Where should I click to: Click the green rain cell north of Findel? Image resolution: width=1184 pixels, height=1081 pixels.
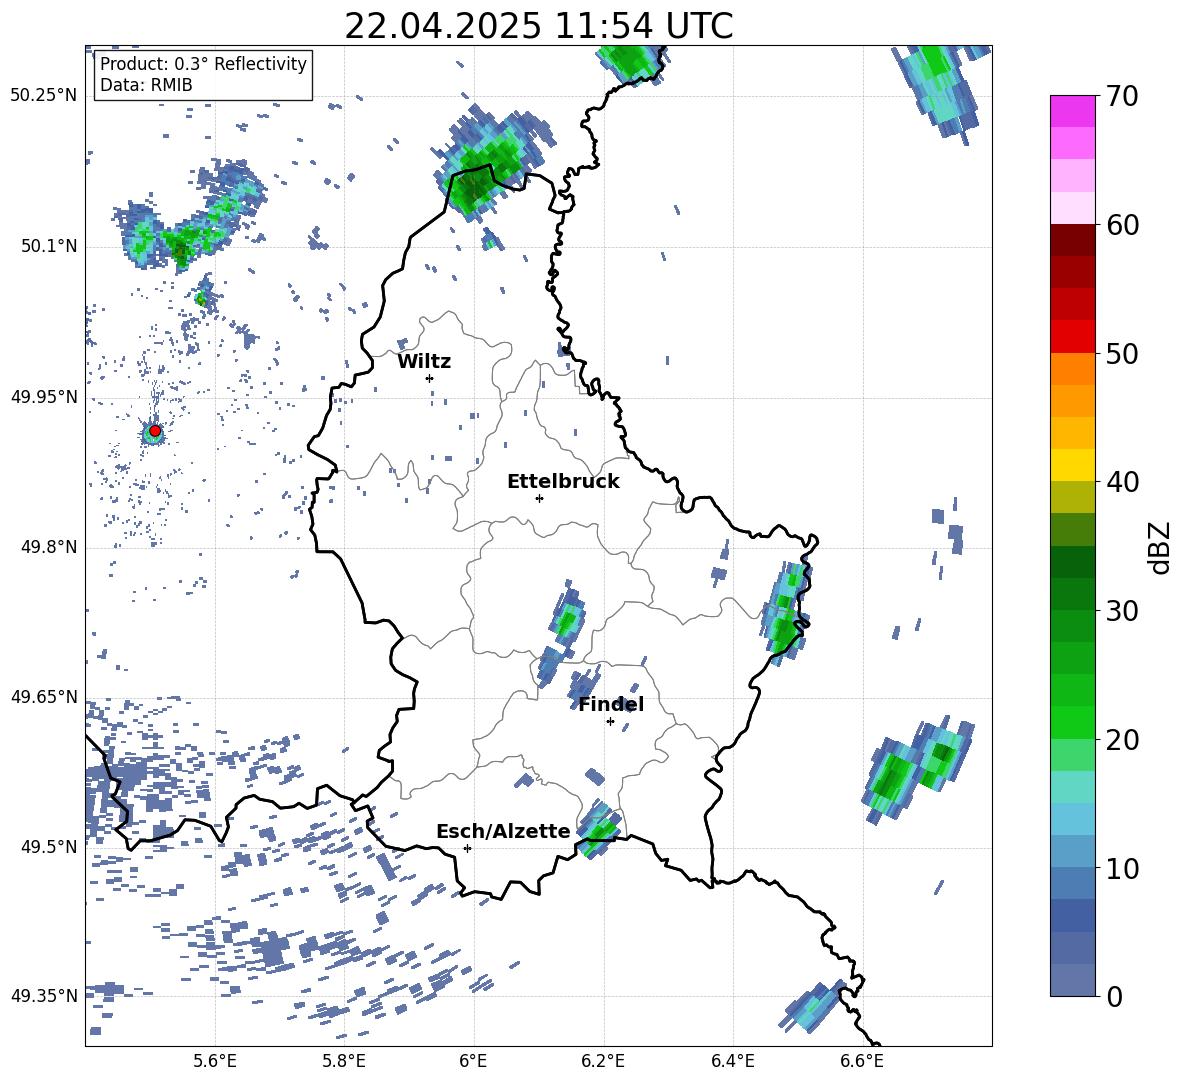click(568, 619)
